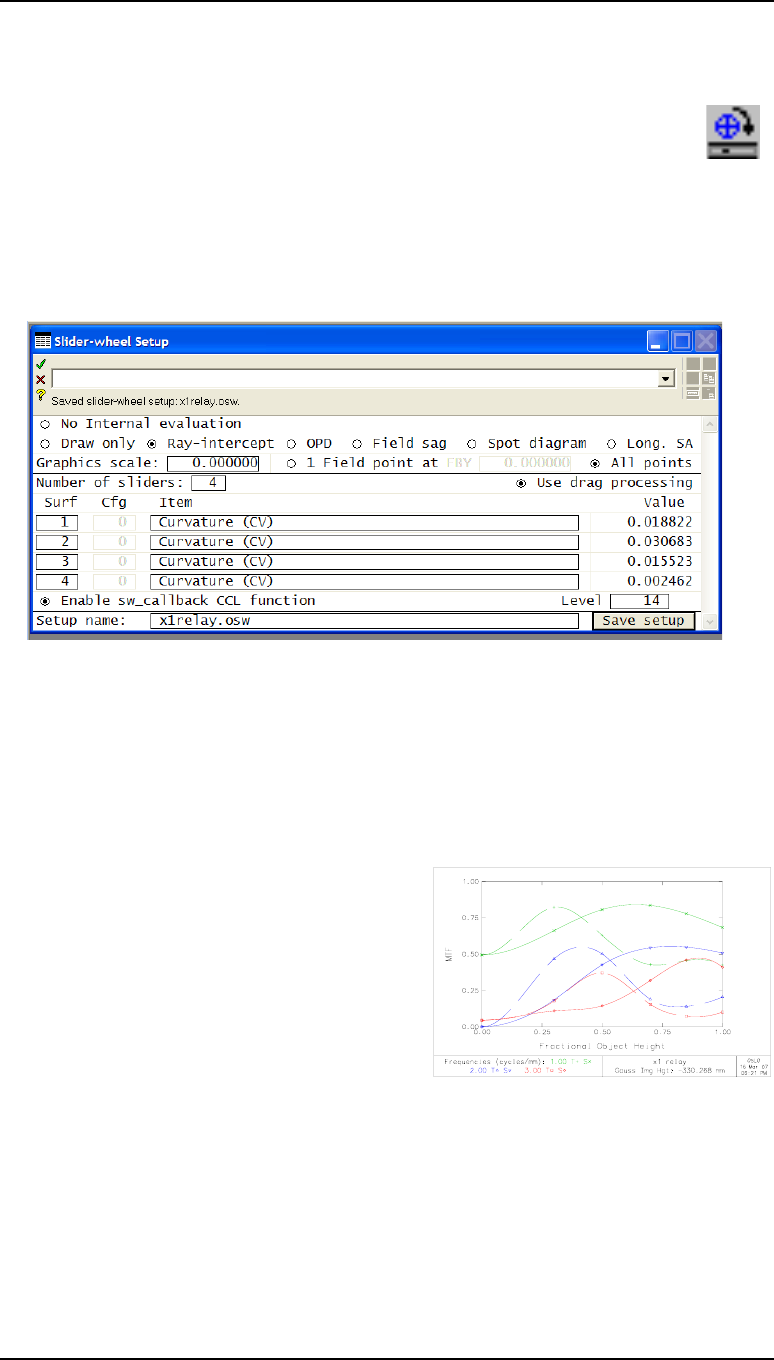The width and height of the screenshot is (774, 1360).
Task: Click the MTF plot thumbnail
Action: pos(602,972)
